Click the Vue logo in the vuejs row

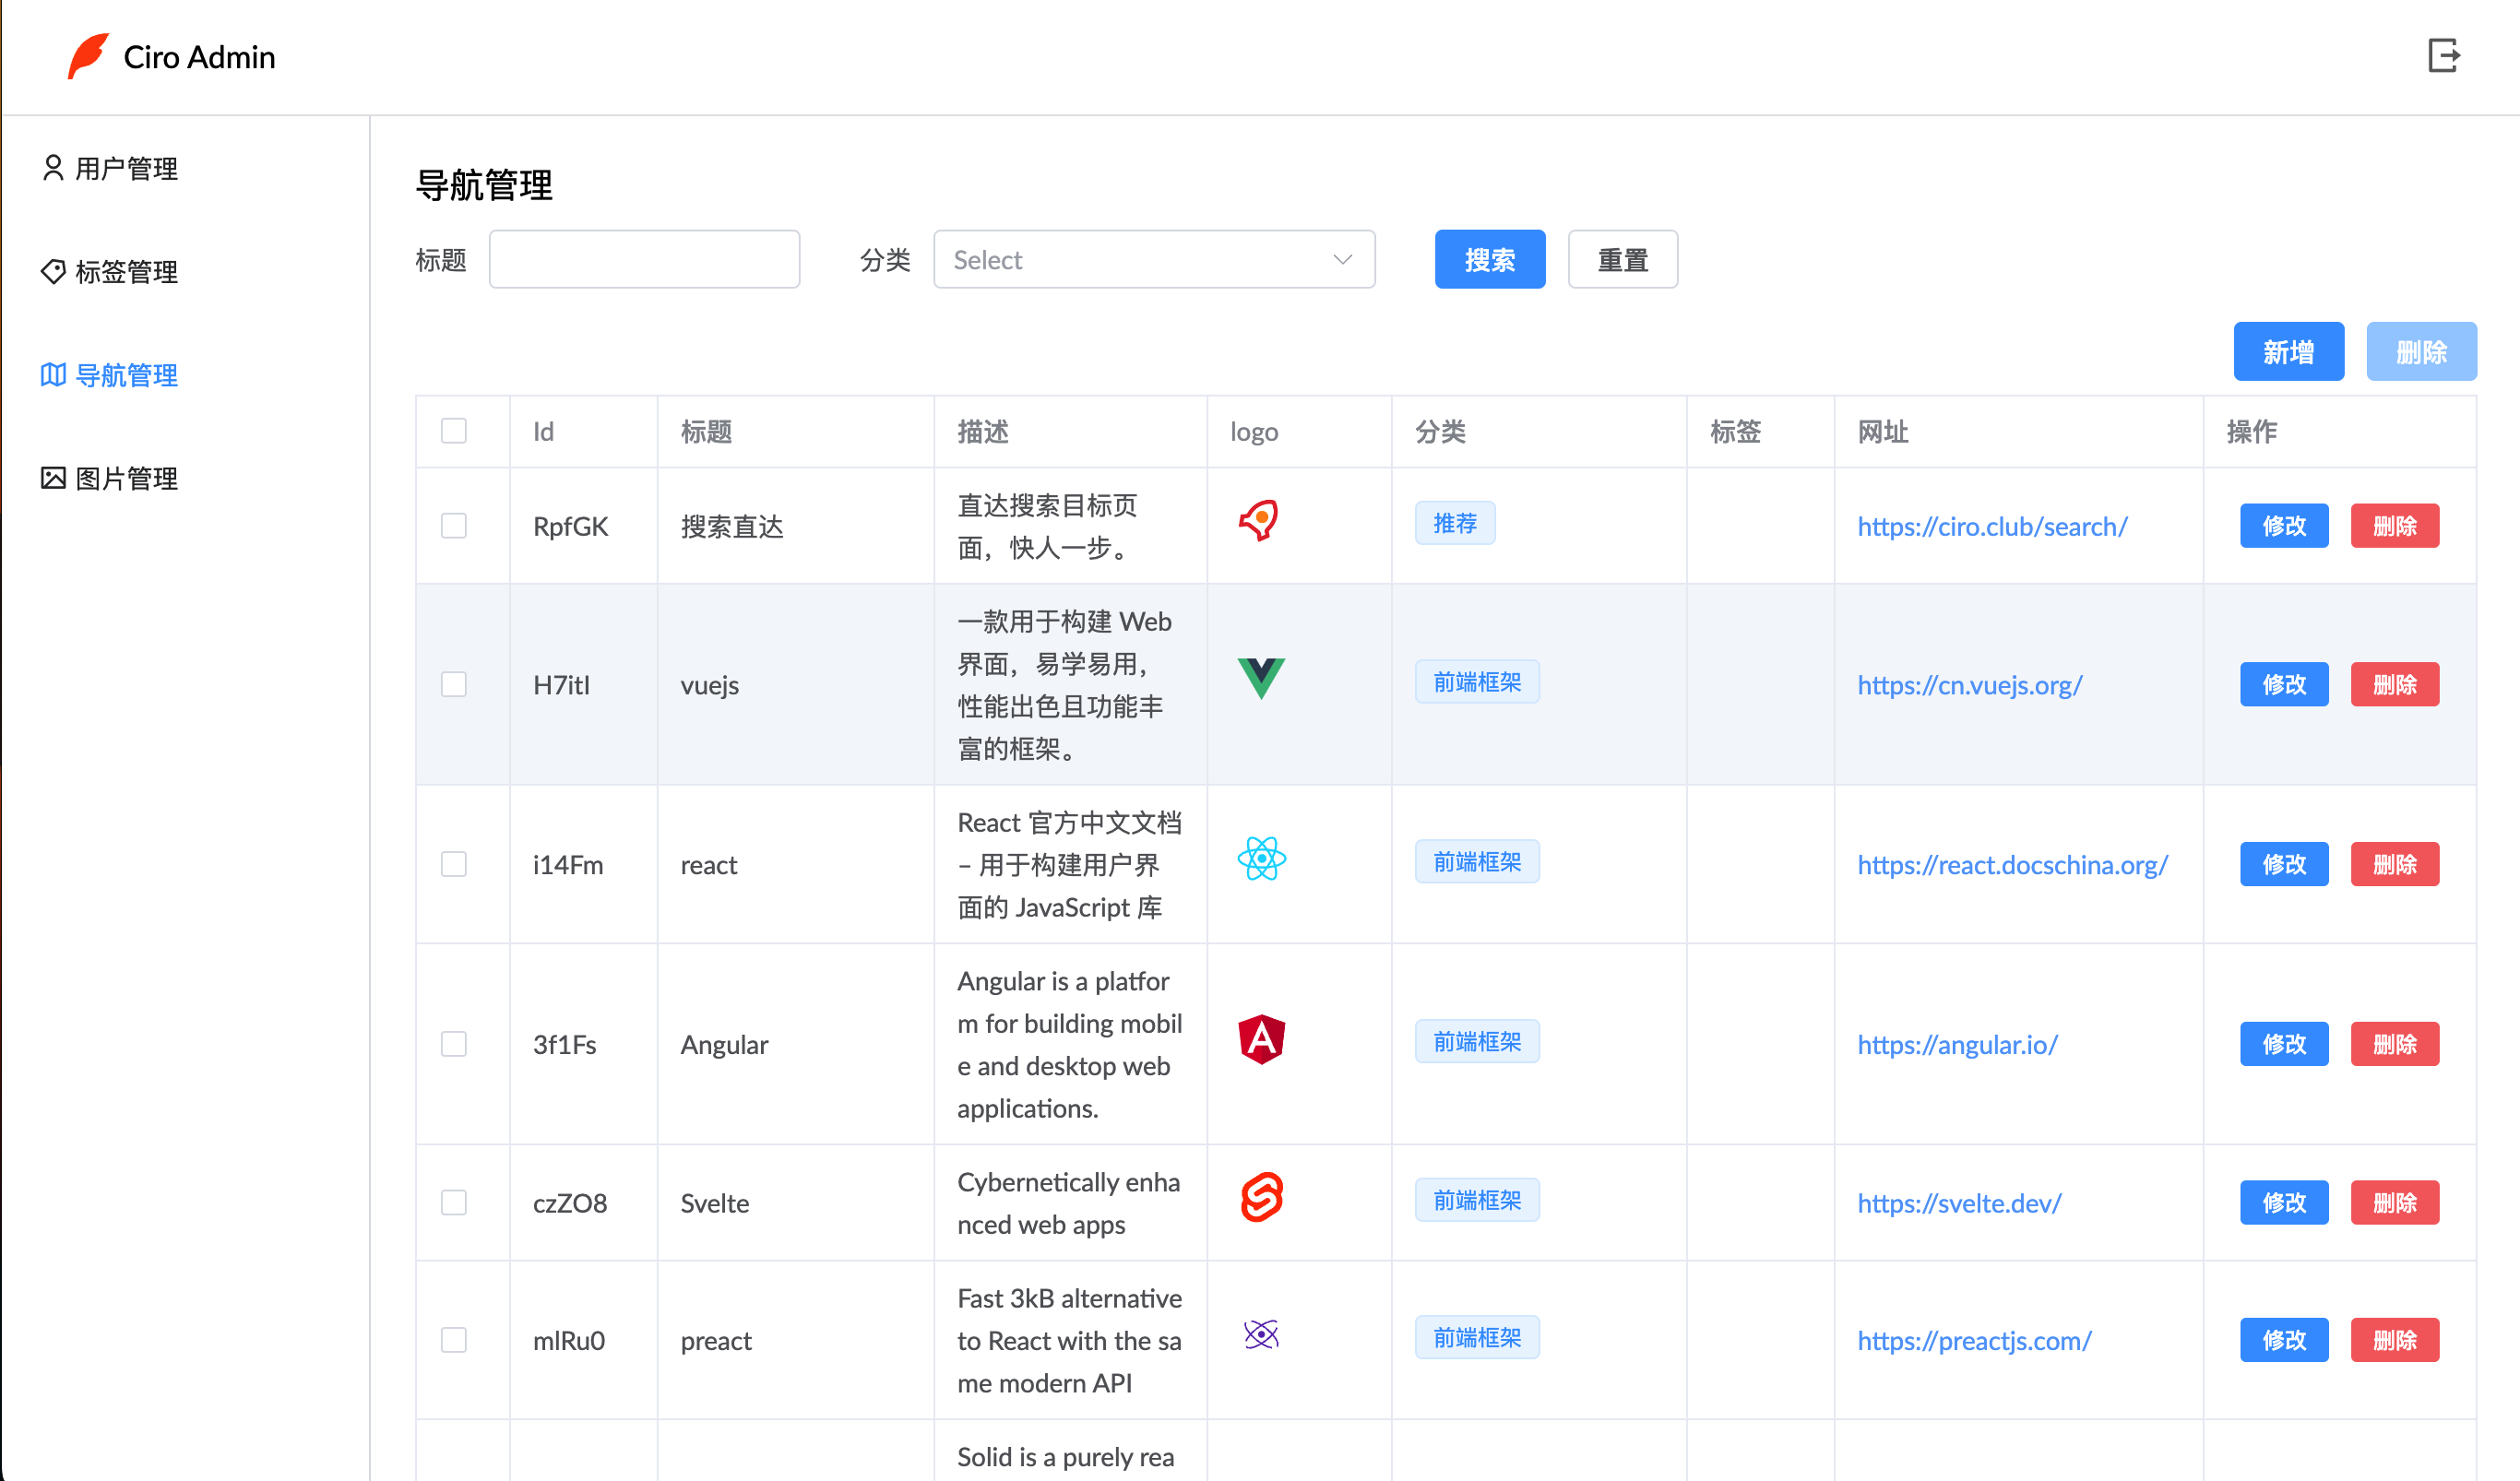click(x=1261, y=679)
